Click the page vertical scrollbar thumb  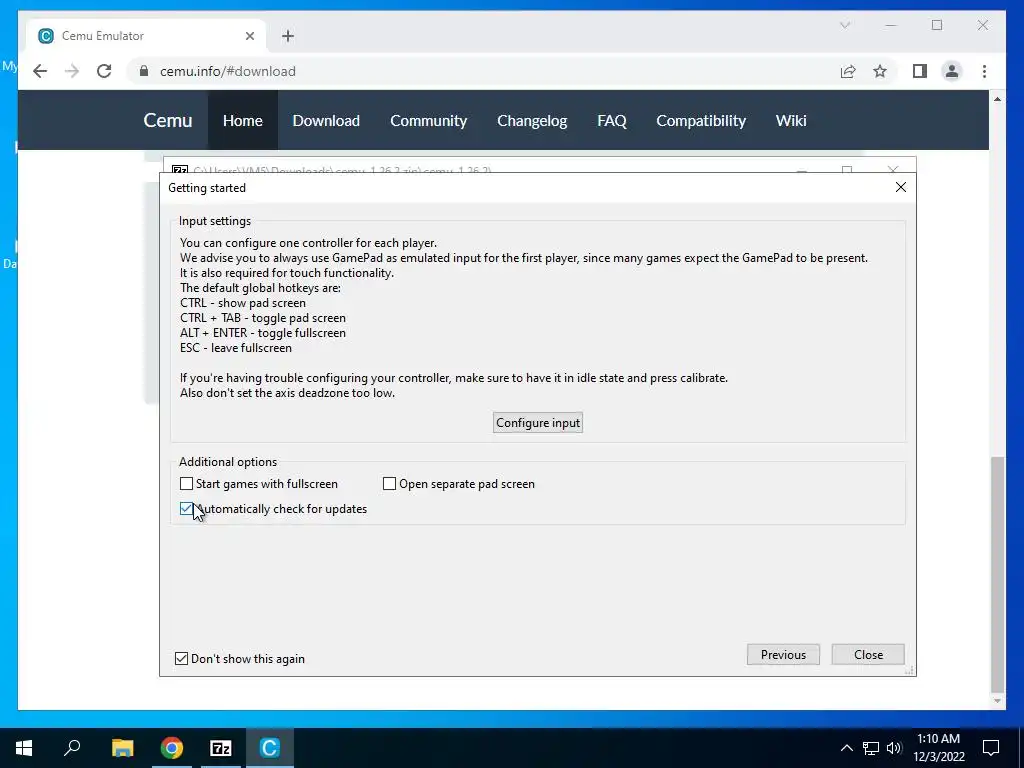click(x=997, y=575)
